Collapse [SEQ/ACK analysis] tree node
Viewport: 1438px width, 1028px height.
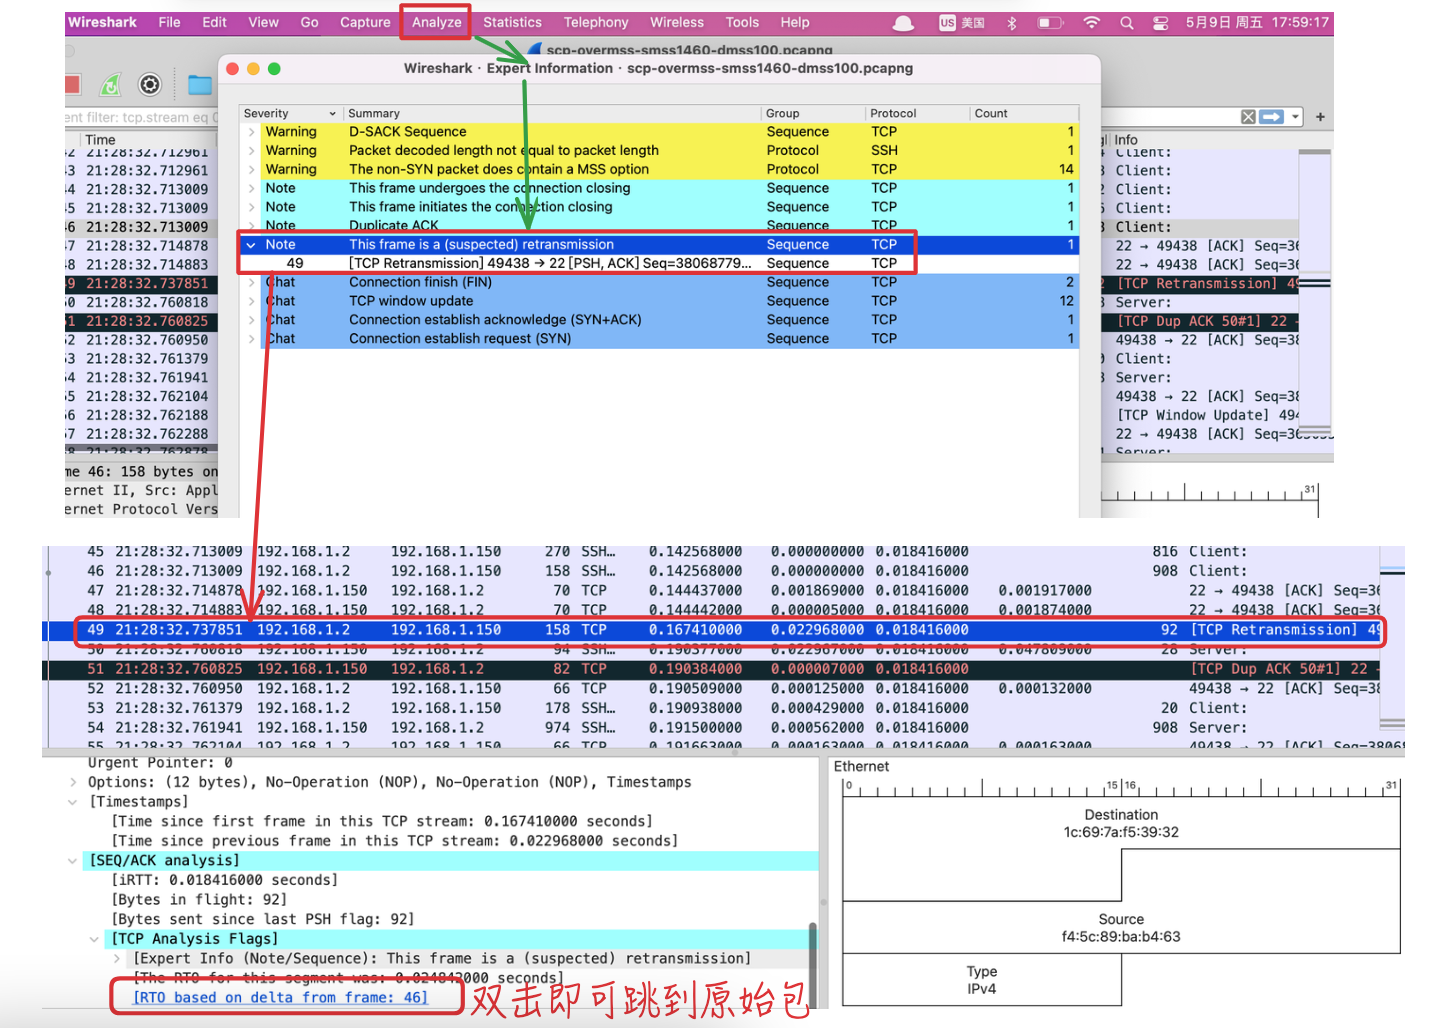tap(73, 861)
